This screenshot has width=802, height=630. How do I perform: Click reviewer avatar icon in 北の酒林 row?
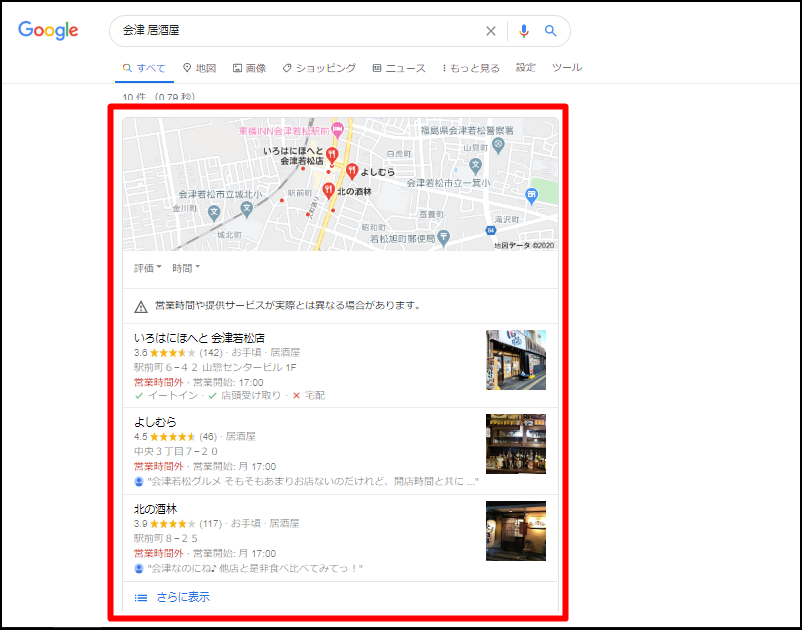(x=139, y=569)
